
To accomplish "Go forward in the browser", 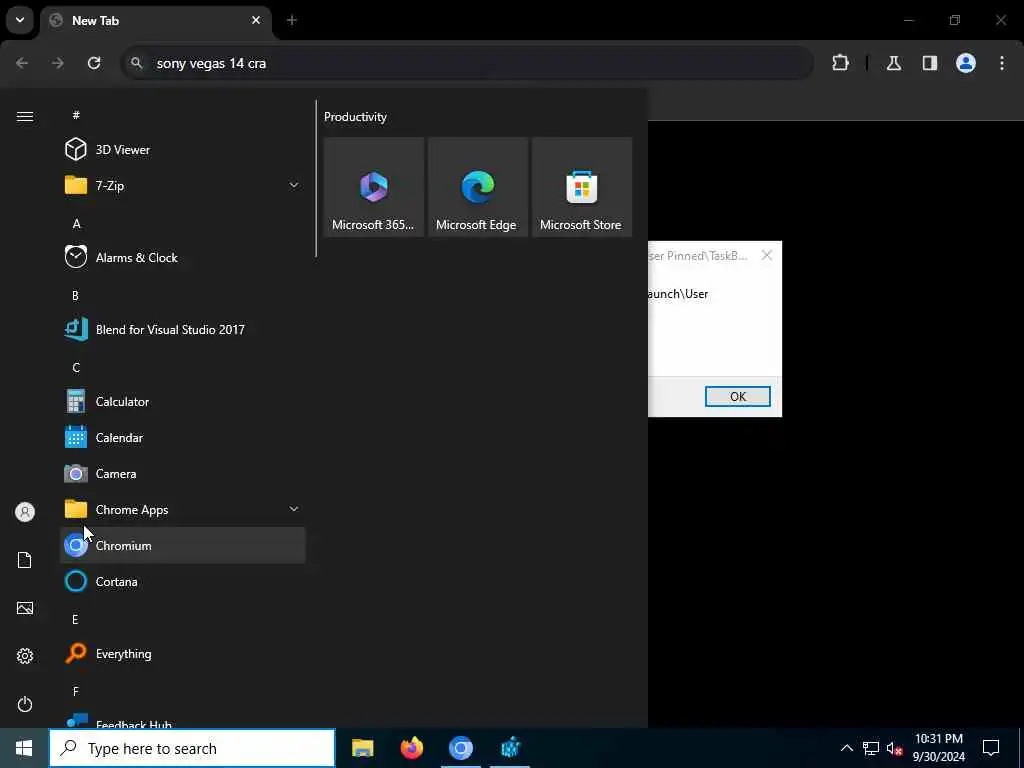I will 58,63.
